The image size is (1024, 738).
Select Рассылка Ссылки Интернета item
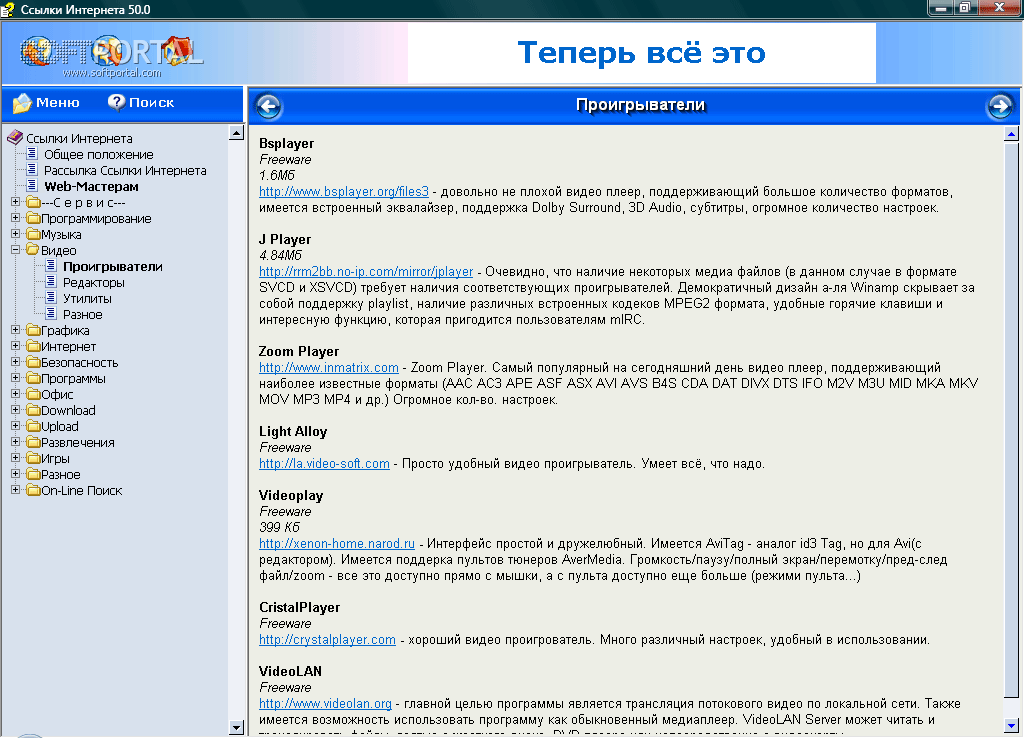pyautogui.click(x=125, y=170)
